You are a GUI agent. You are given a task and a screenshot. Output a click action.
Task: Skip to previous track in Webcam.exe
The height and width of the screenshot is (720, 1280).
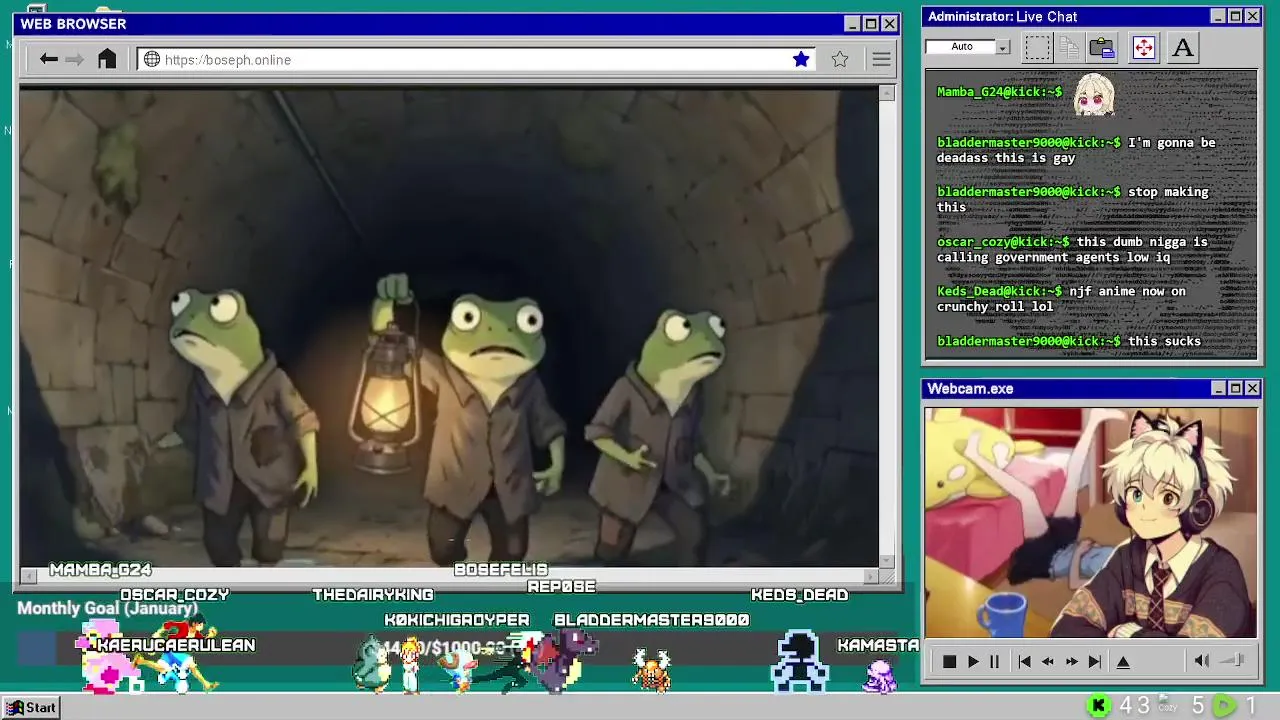click(1024, 662)
